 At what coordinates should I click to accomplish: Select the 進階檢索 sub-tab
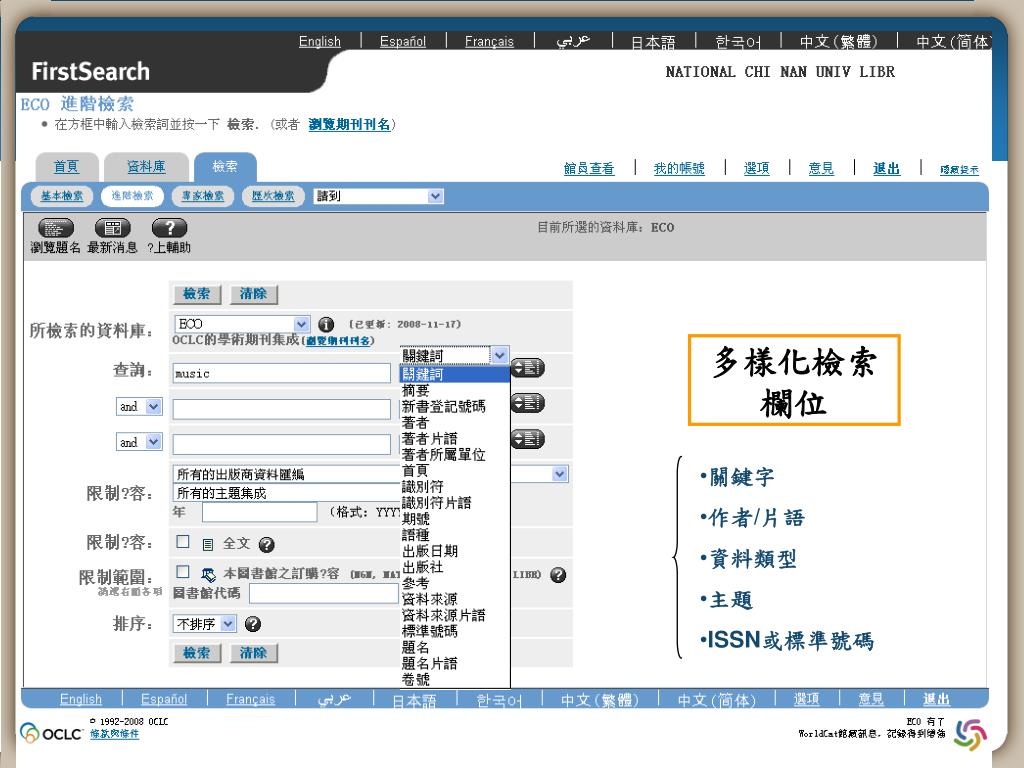pos(133,196)
